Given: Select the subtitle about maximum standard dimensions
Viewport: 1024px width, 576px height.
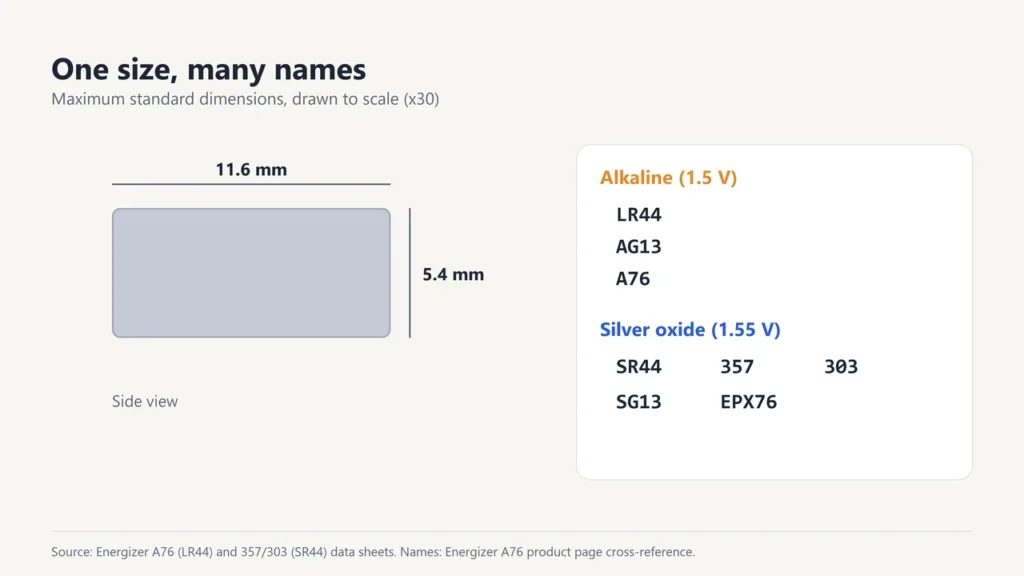Looking at the screenshot, I should coord(245,99).
